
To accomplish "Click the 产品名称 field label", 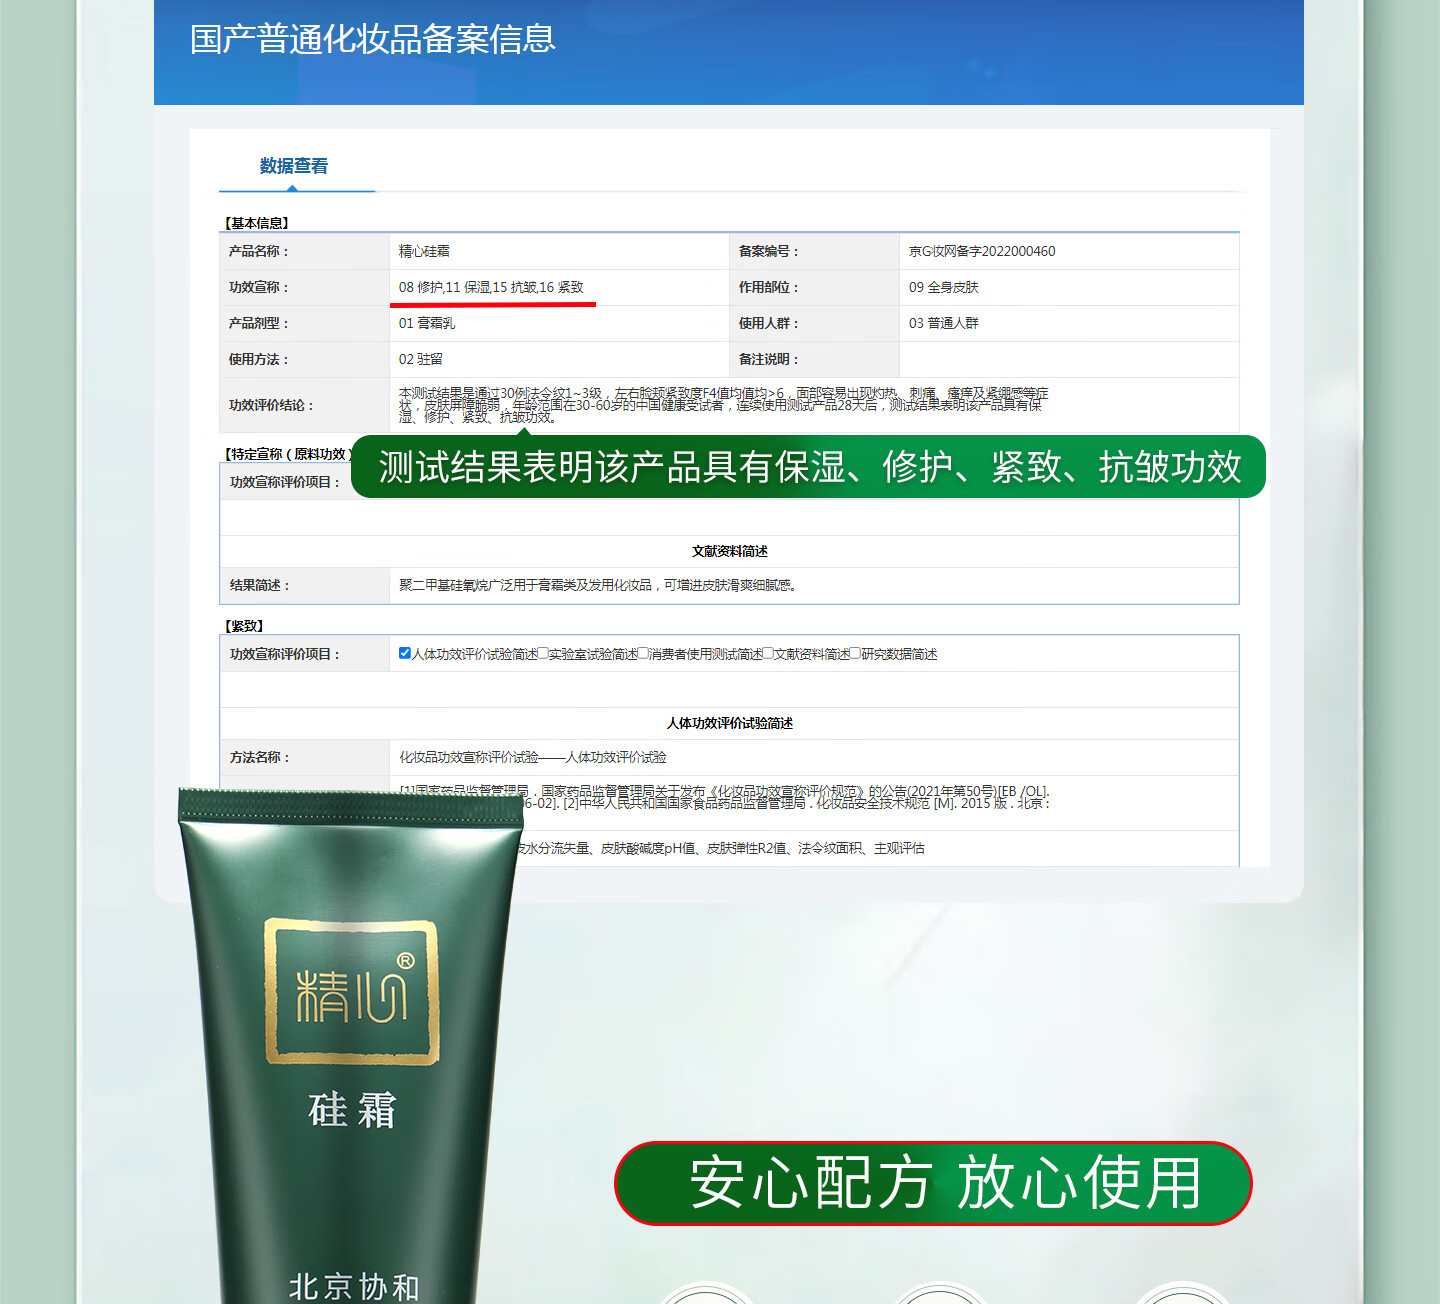I will tap(258, 251).
